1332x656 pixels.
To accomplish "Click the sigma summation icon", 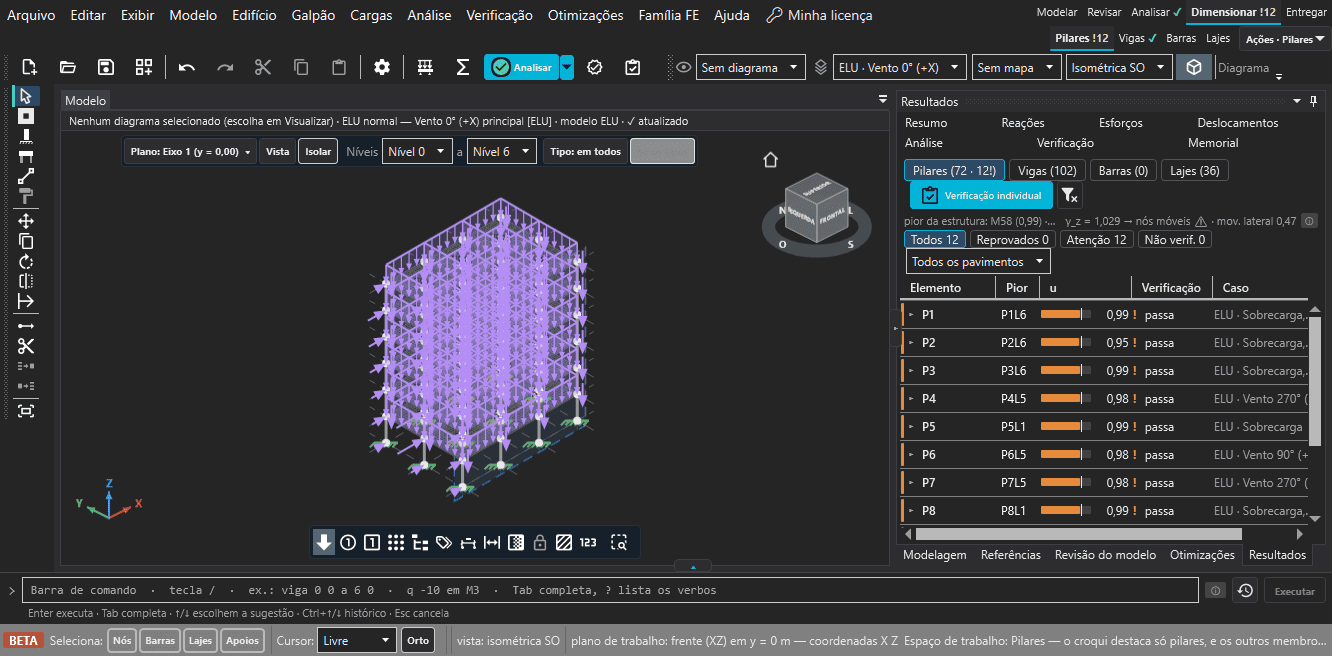I will click(463, 67).
